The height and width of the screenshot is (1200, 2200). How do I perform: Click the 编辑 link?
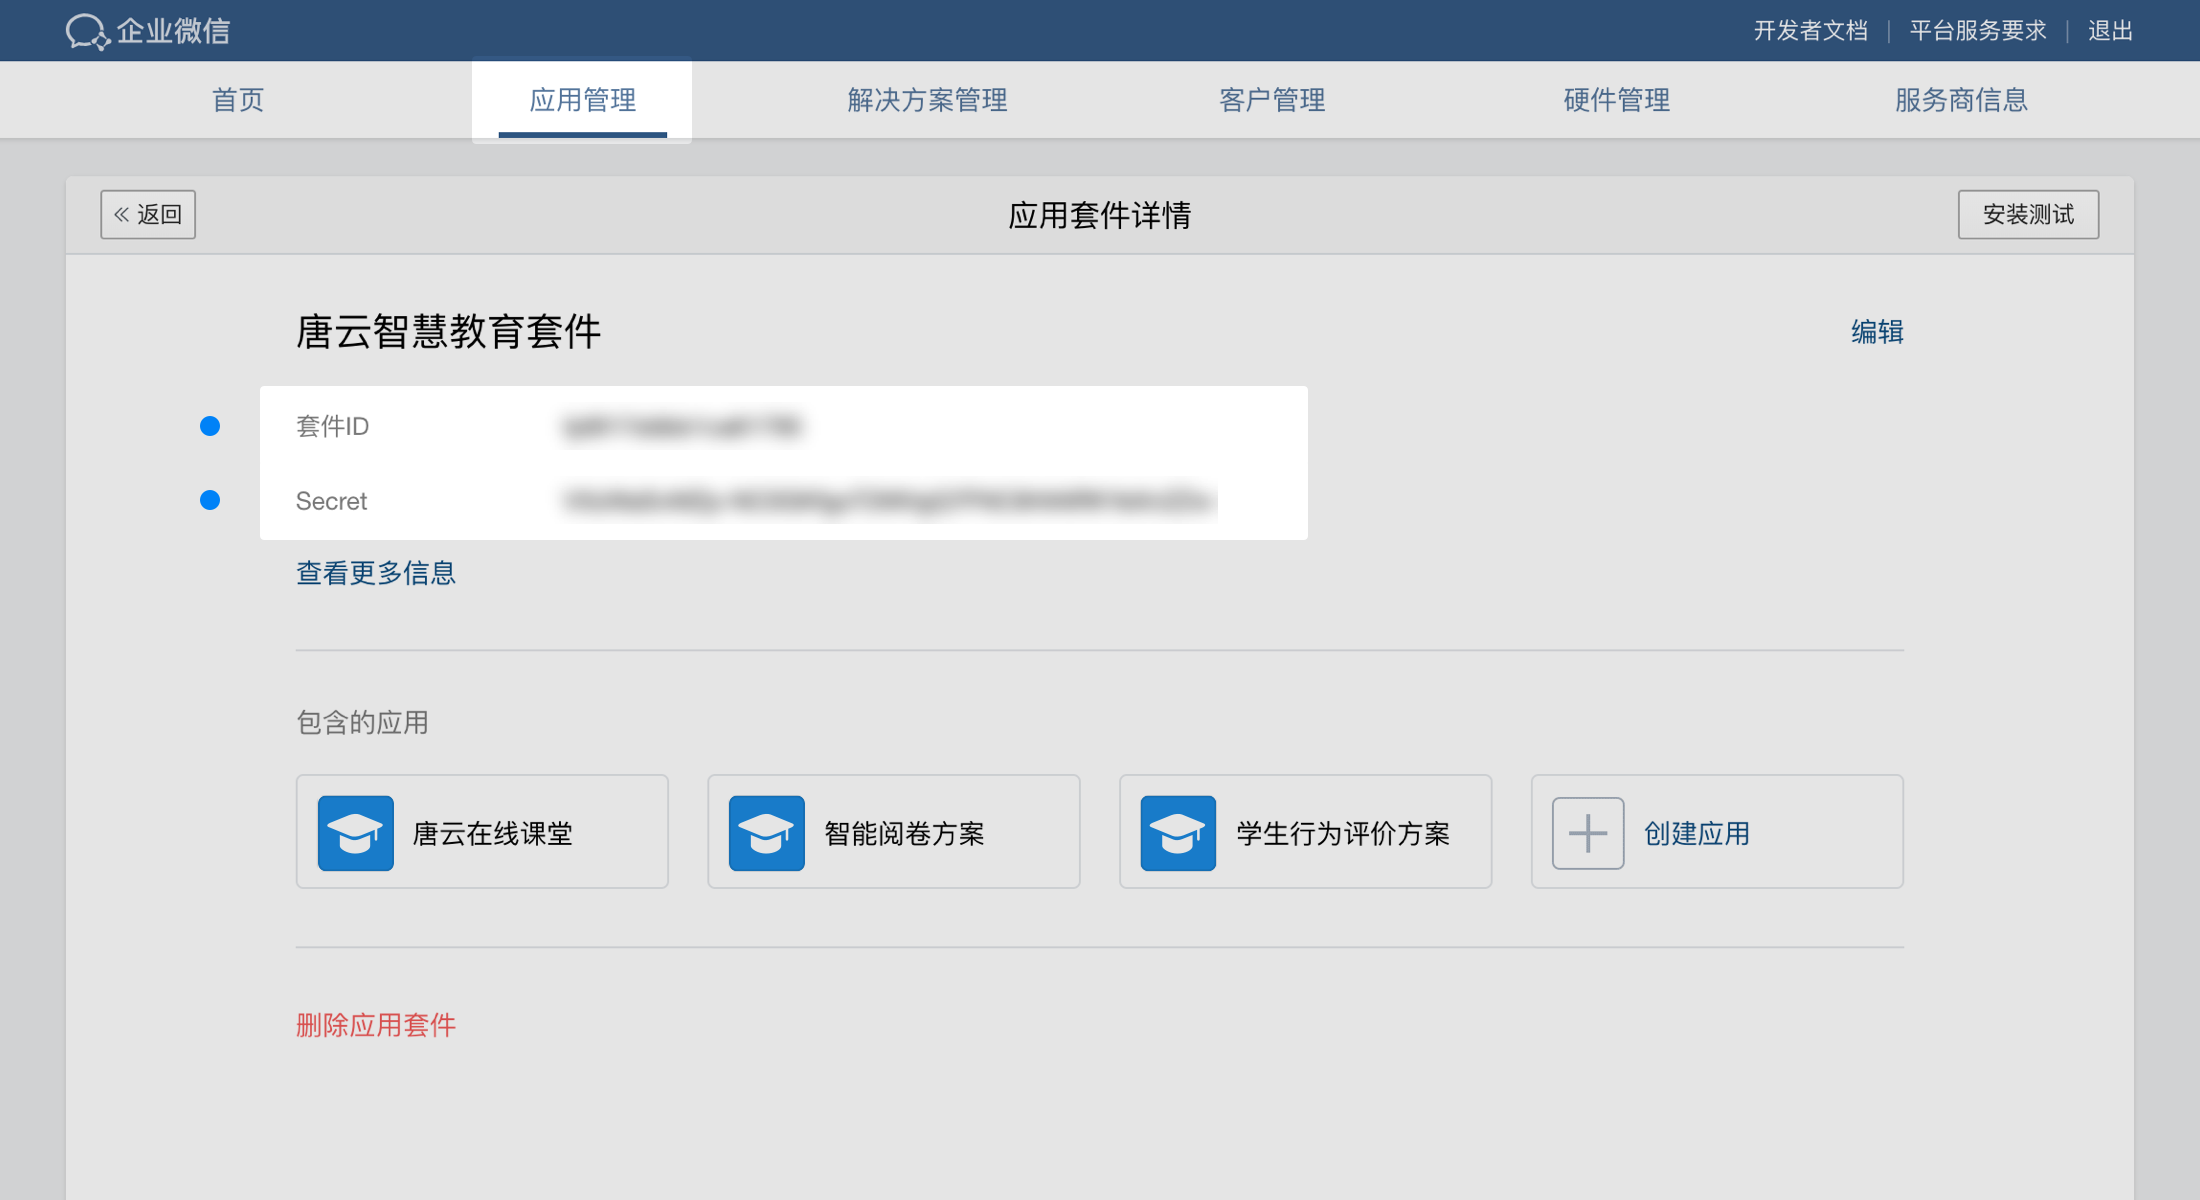tap(1877, 332)
